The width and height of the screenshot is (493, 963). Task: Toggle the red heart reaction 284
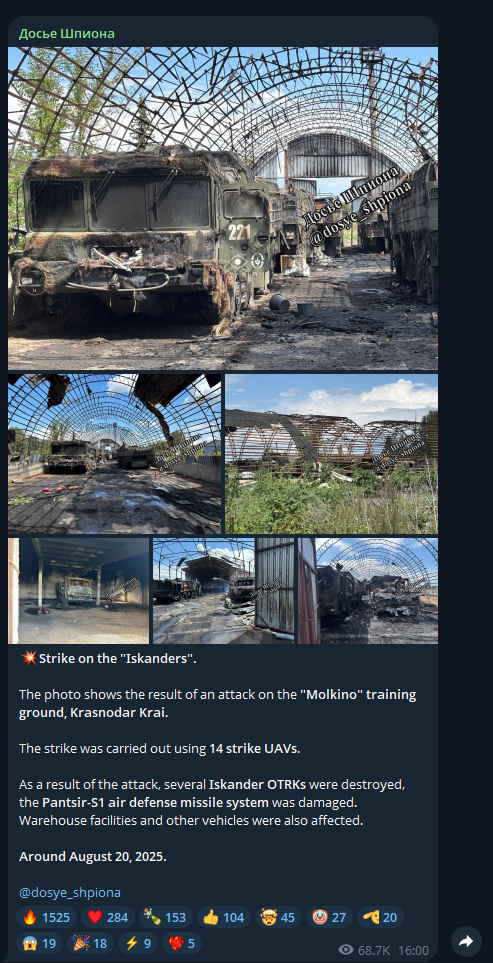click(x=107, y=918)
